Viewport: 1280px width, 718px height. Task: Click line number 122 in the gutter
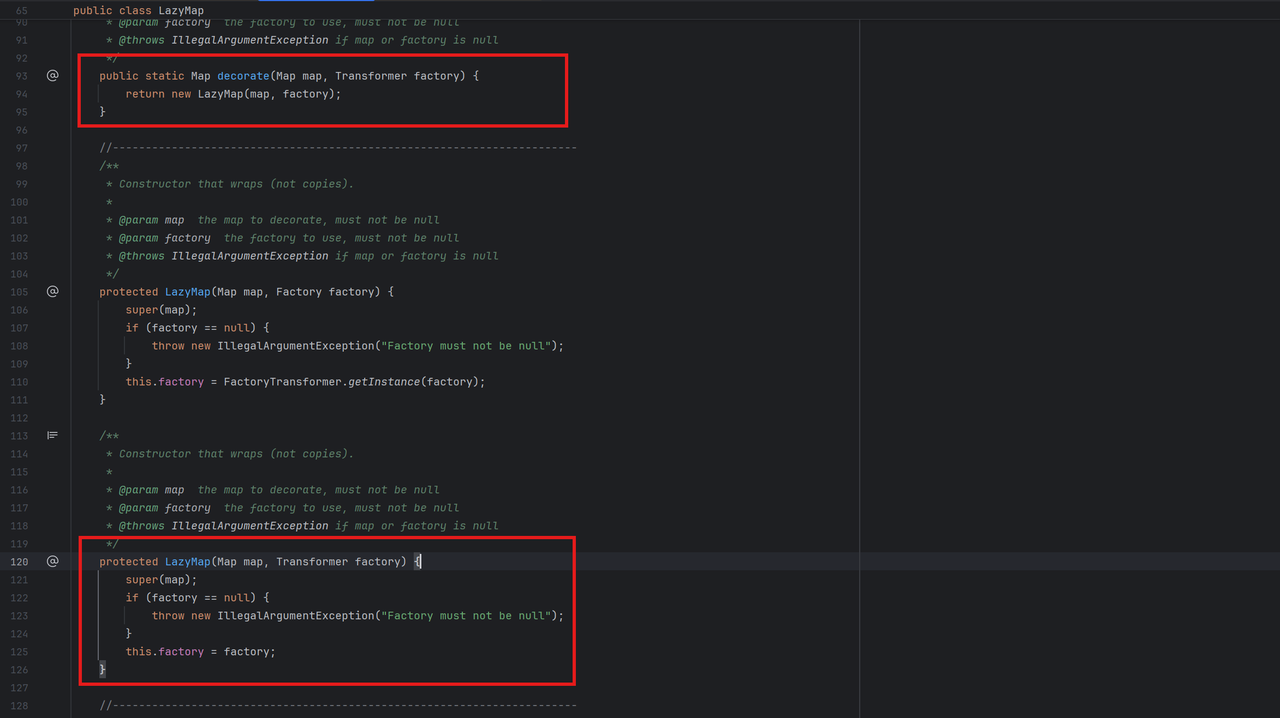pos(19,598)
